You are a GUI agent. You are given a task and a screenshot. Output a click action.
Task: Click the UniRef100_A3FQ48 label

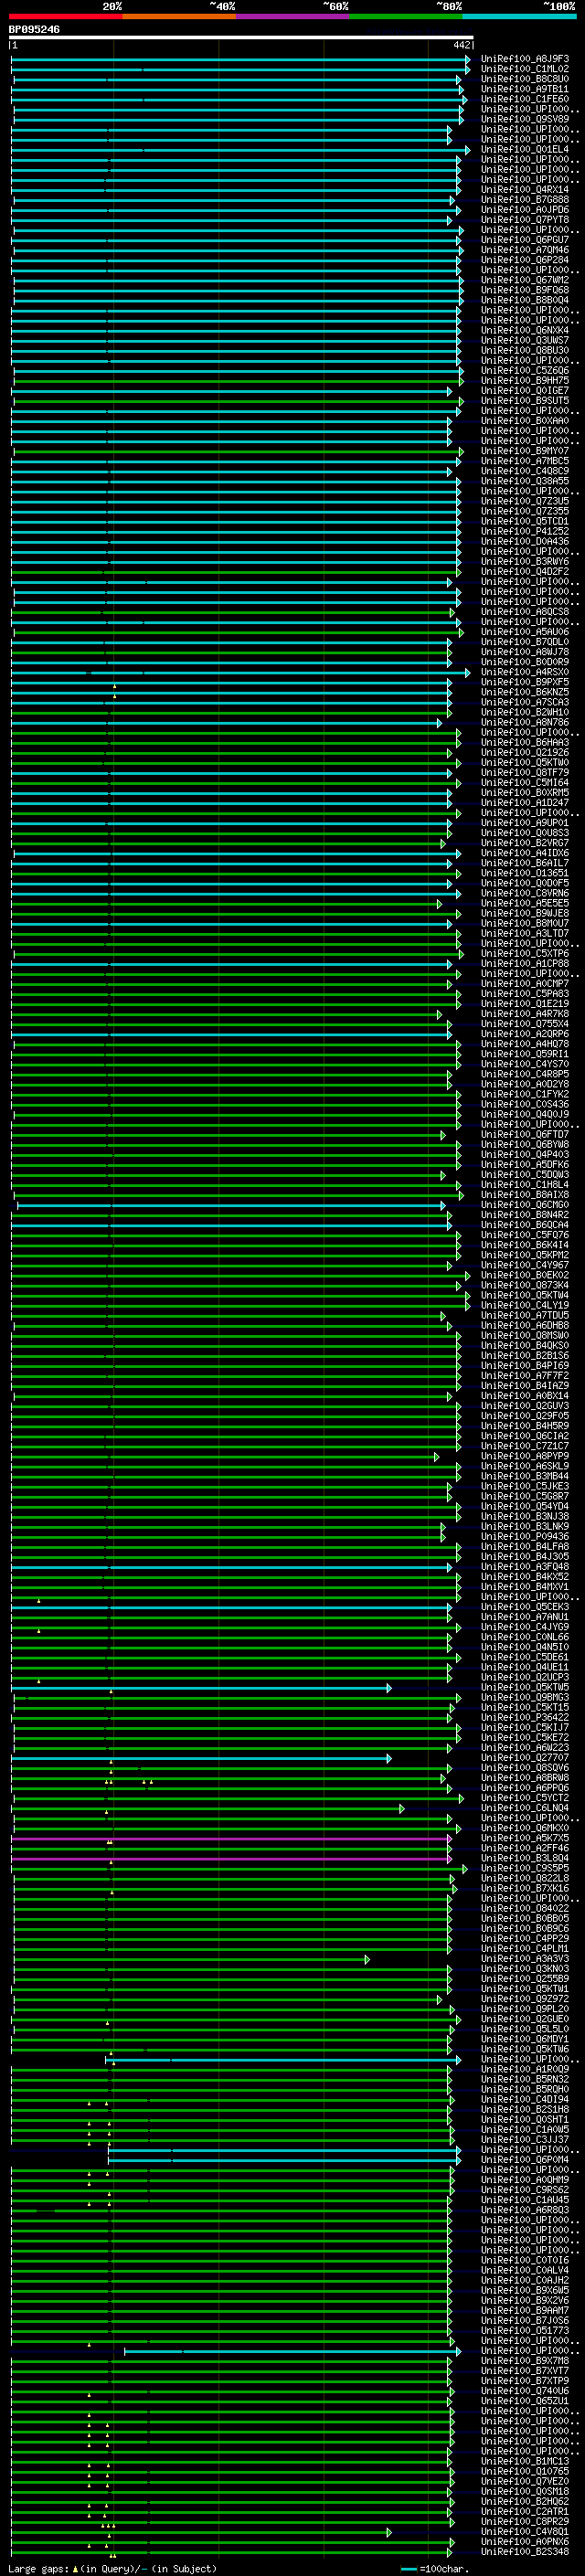point(525,1566)
